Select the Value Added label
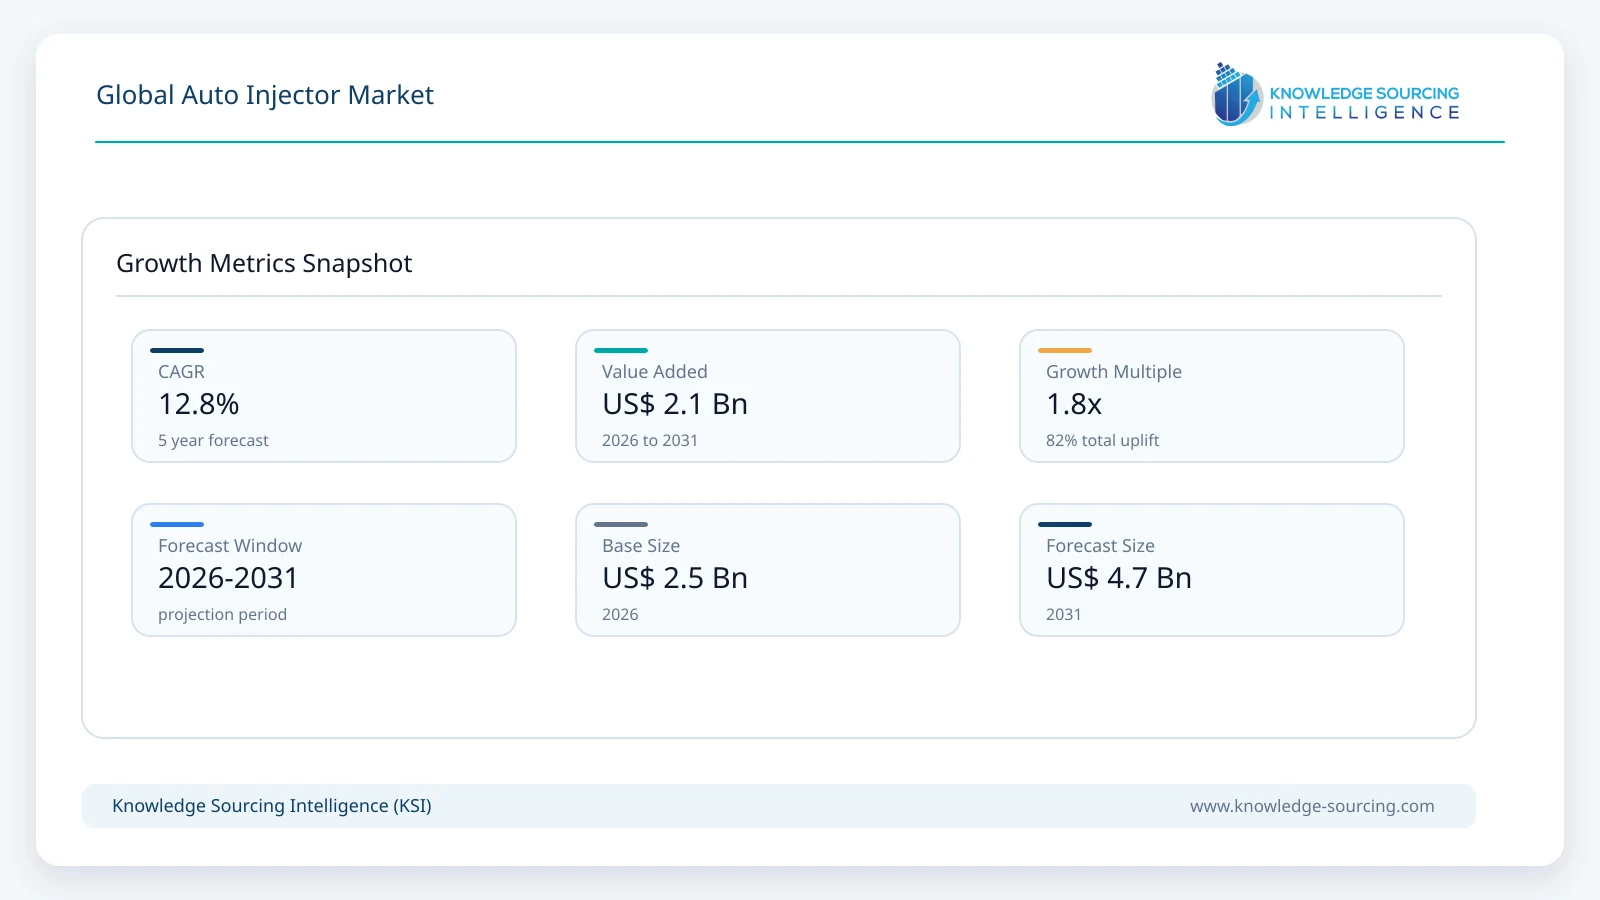The width and height of the screenshot is (1600, 900). [655, 372]
